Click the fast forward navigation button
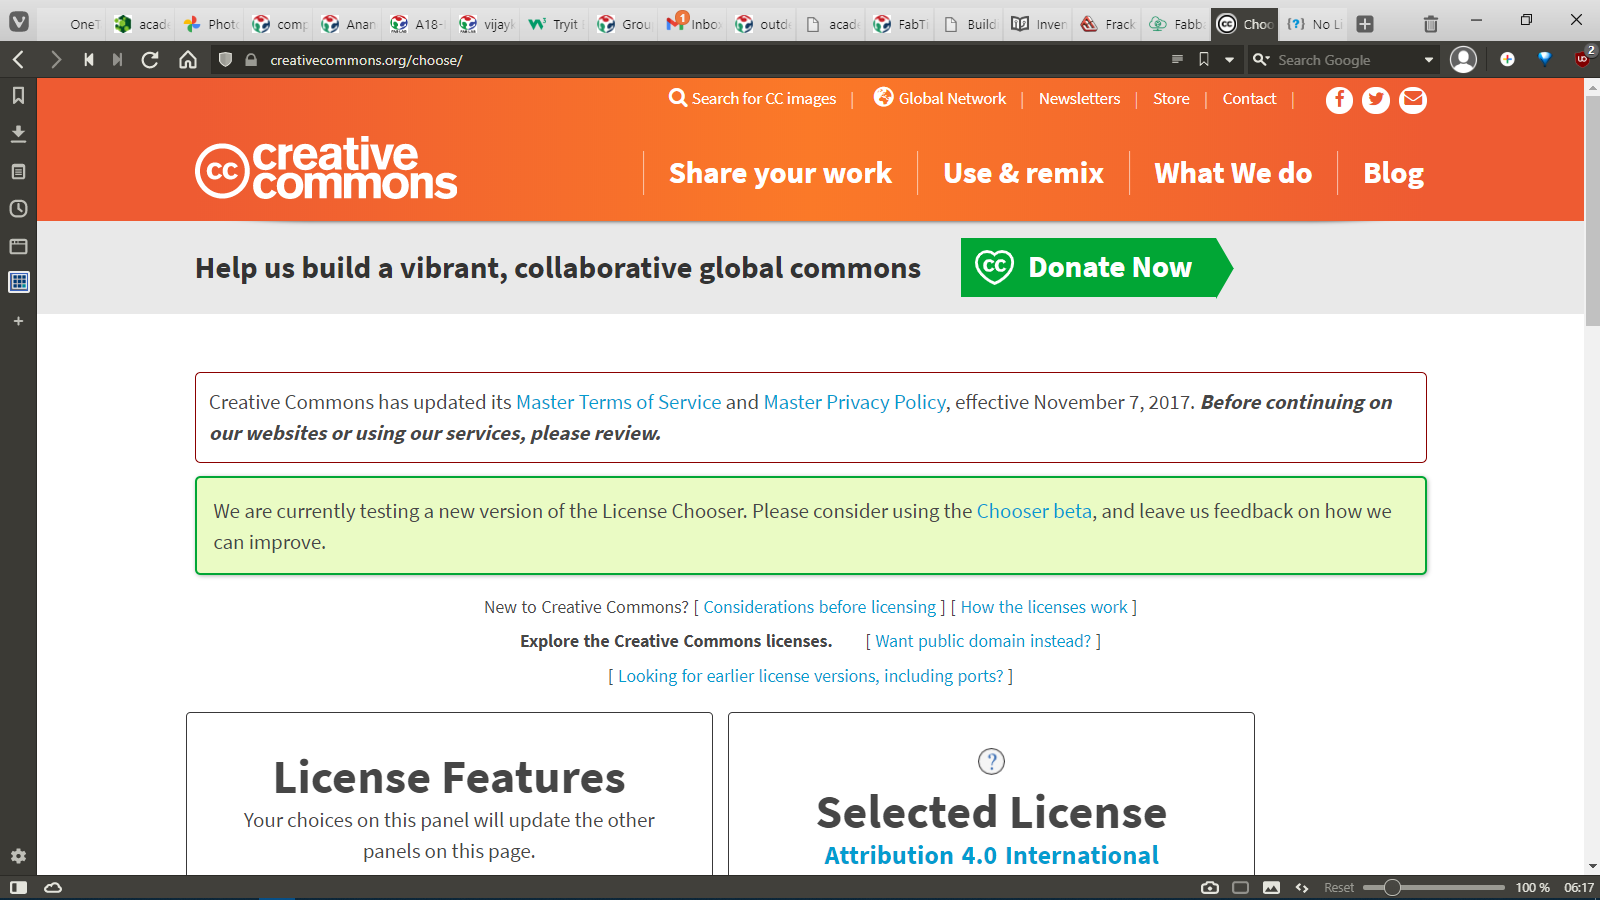The image size is (1600, 900). (x=118, y=60)
